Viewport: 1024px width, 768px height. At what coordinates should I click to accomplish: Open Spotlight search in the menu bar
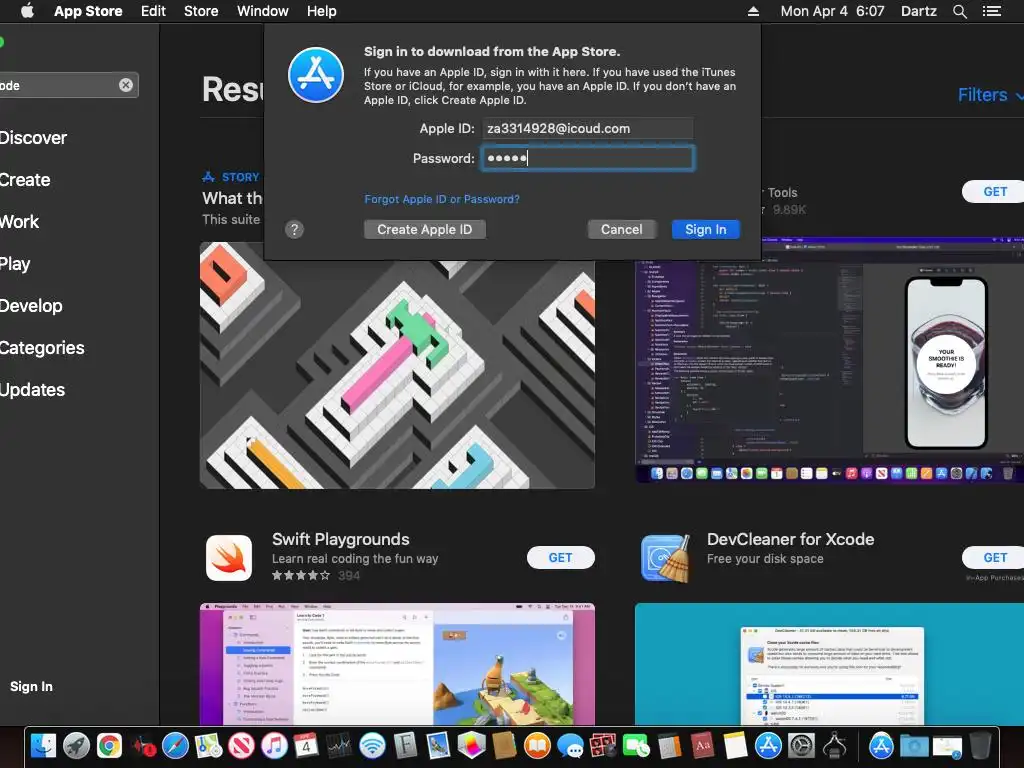(959, 11)
